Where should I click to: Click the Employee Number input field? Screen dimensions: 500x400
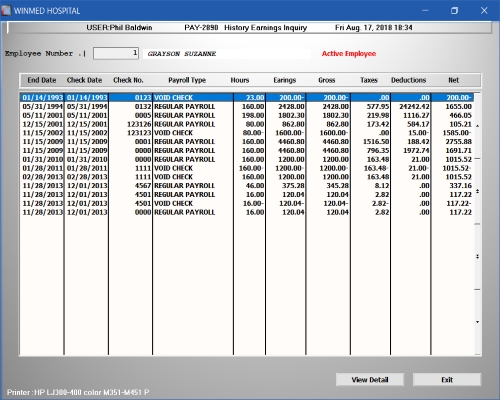(x=116, y=53)
